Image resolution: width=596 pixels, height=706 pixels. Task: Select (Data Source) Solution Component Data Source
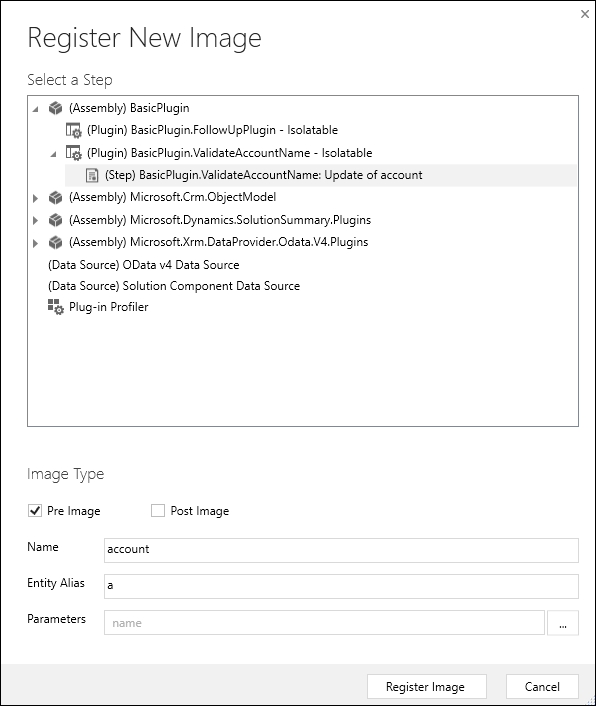(174, 286)
